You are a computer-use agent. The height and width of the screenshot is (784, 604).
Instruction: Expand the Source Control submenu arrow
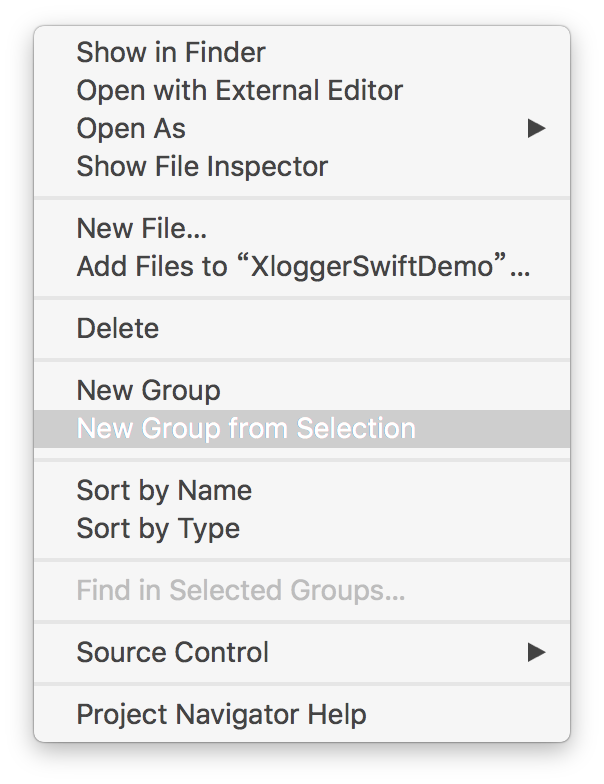(537, 652)
